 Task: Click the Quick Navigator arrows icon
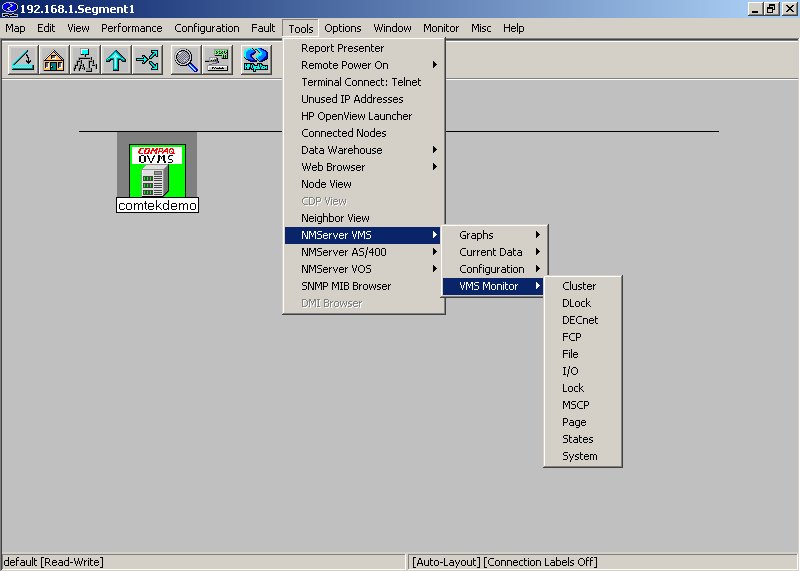(x=147, y=61)
